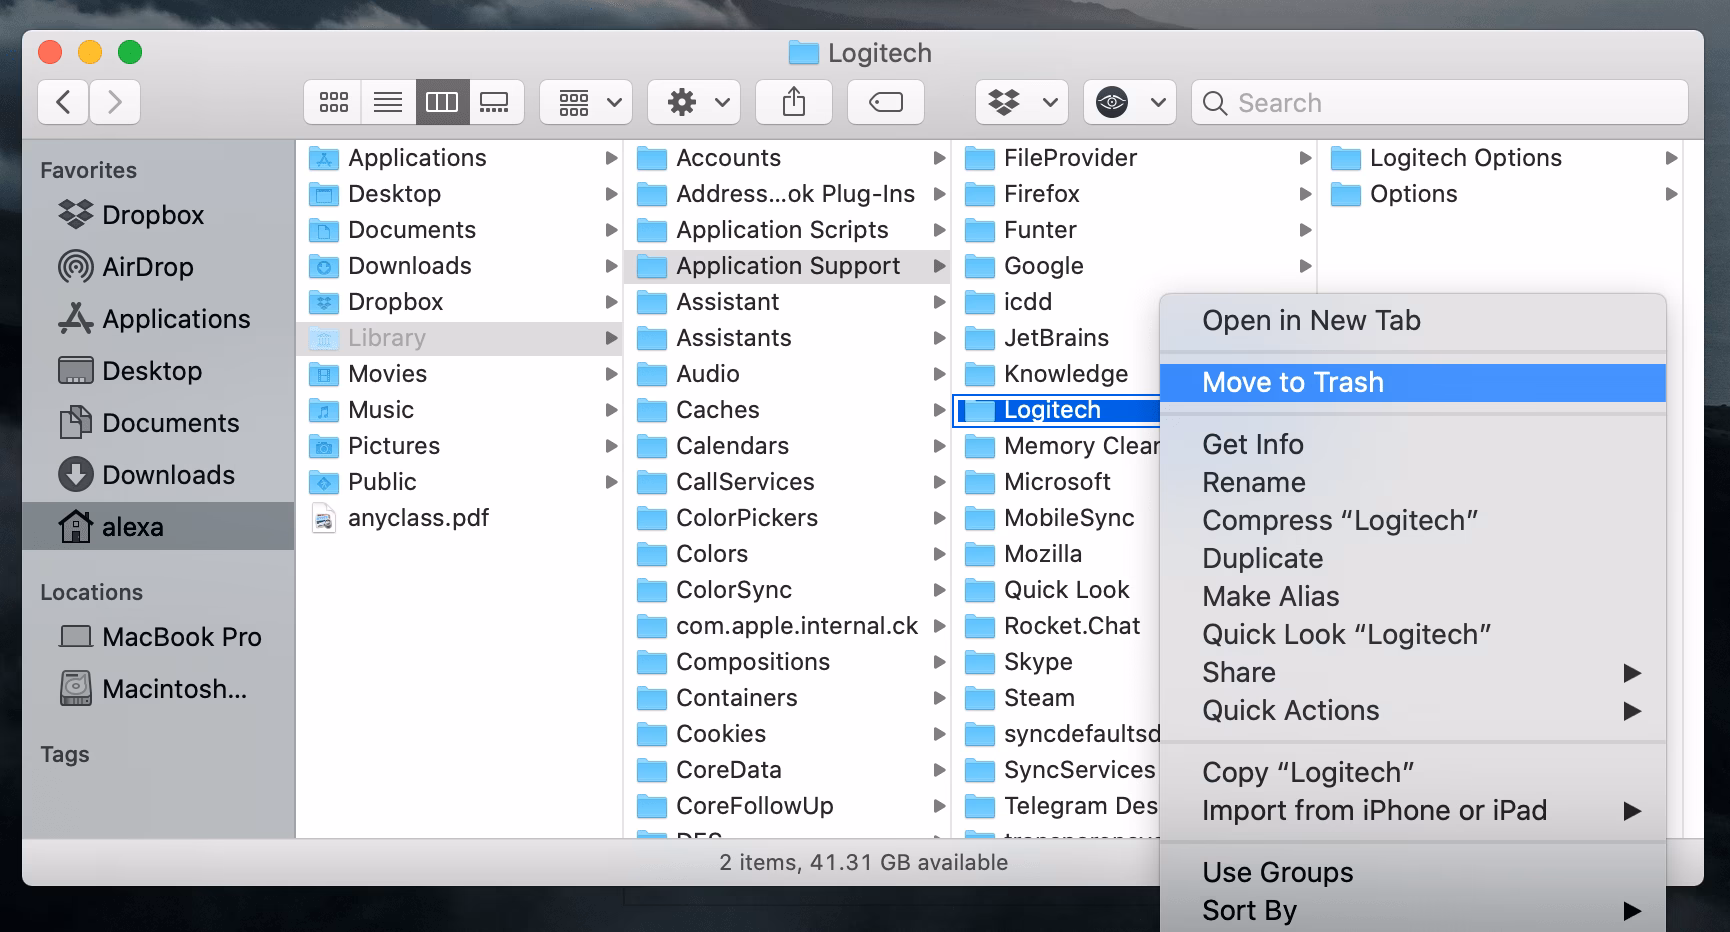Select the Containers folder
This screenshot has height=932, width=1730.
pos(786,698)
